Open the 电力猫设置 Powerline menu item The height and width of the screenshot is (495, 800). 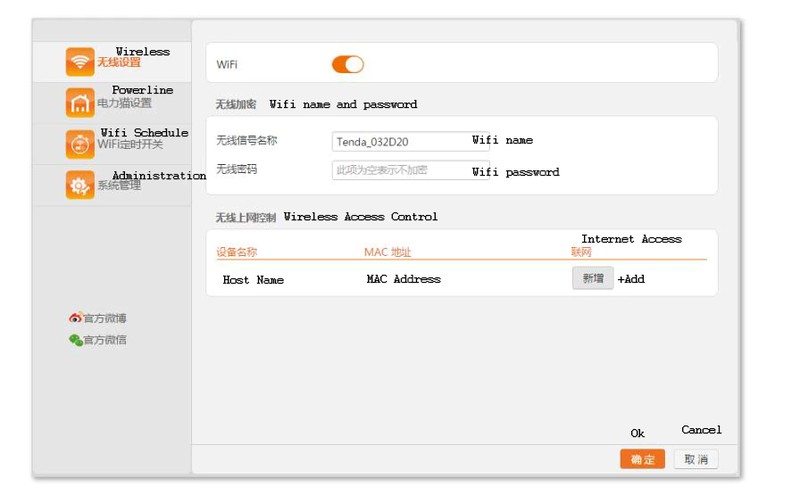point(124,103)
